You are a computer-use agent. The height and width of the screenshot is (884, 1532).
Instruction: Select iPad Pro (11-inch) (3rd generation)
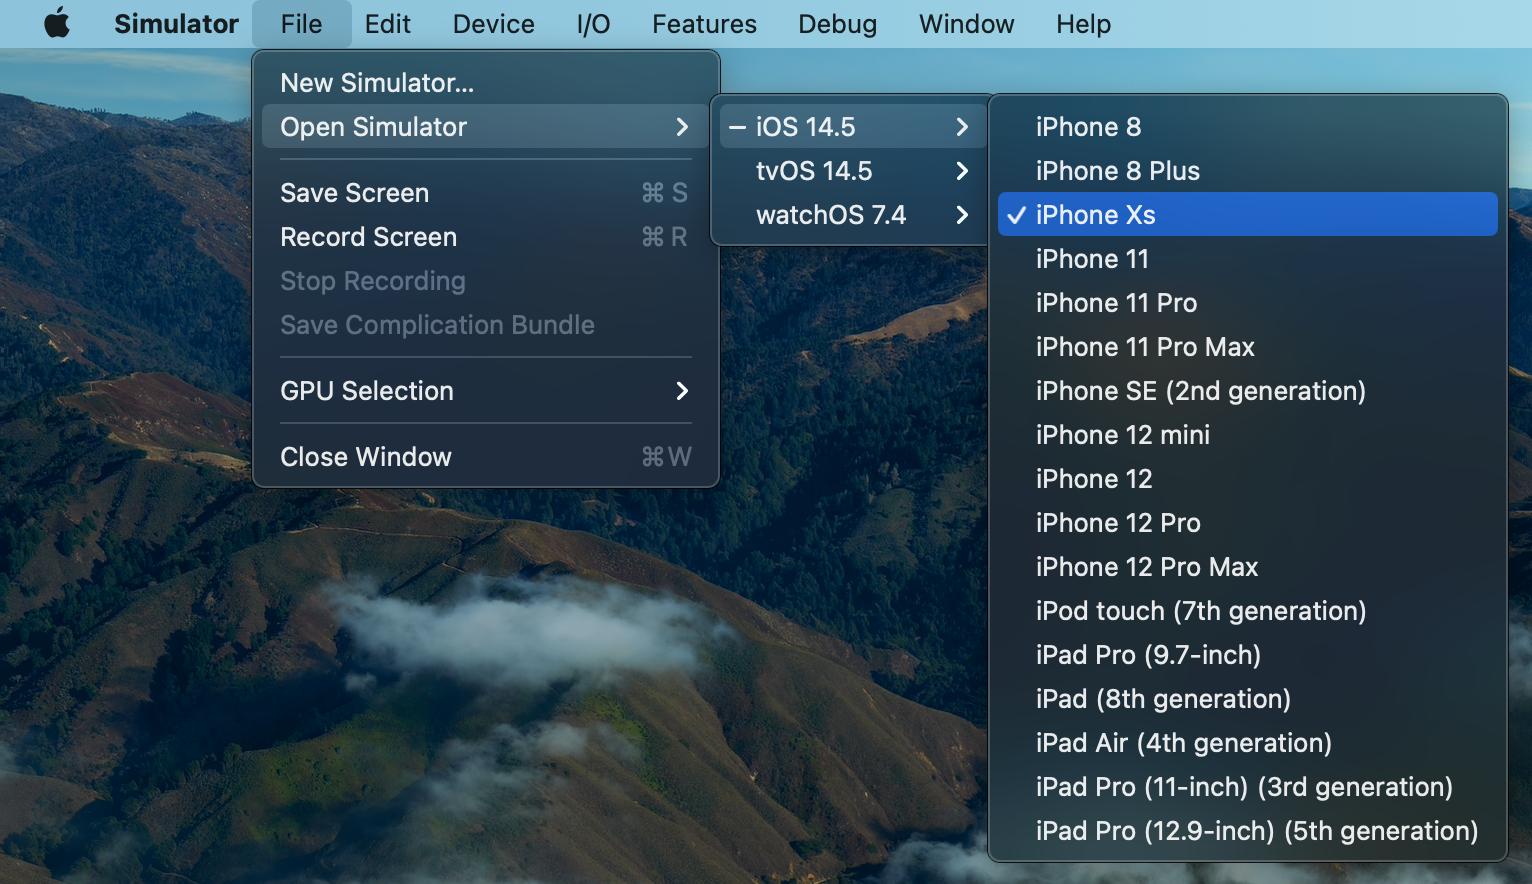pyautogui.click(x=1248, y=787)
